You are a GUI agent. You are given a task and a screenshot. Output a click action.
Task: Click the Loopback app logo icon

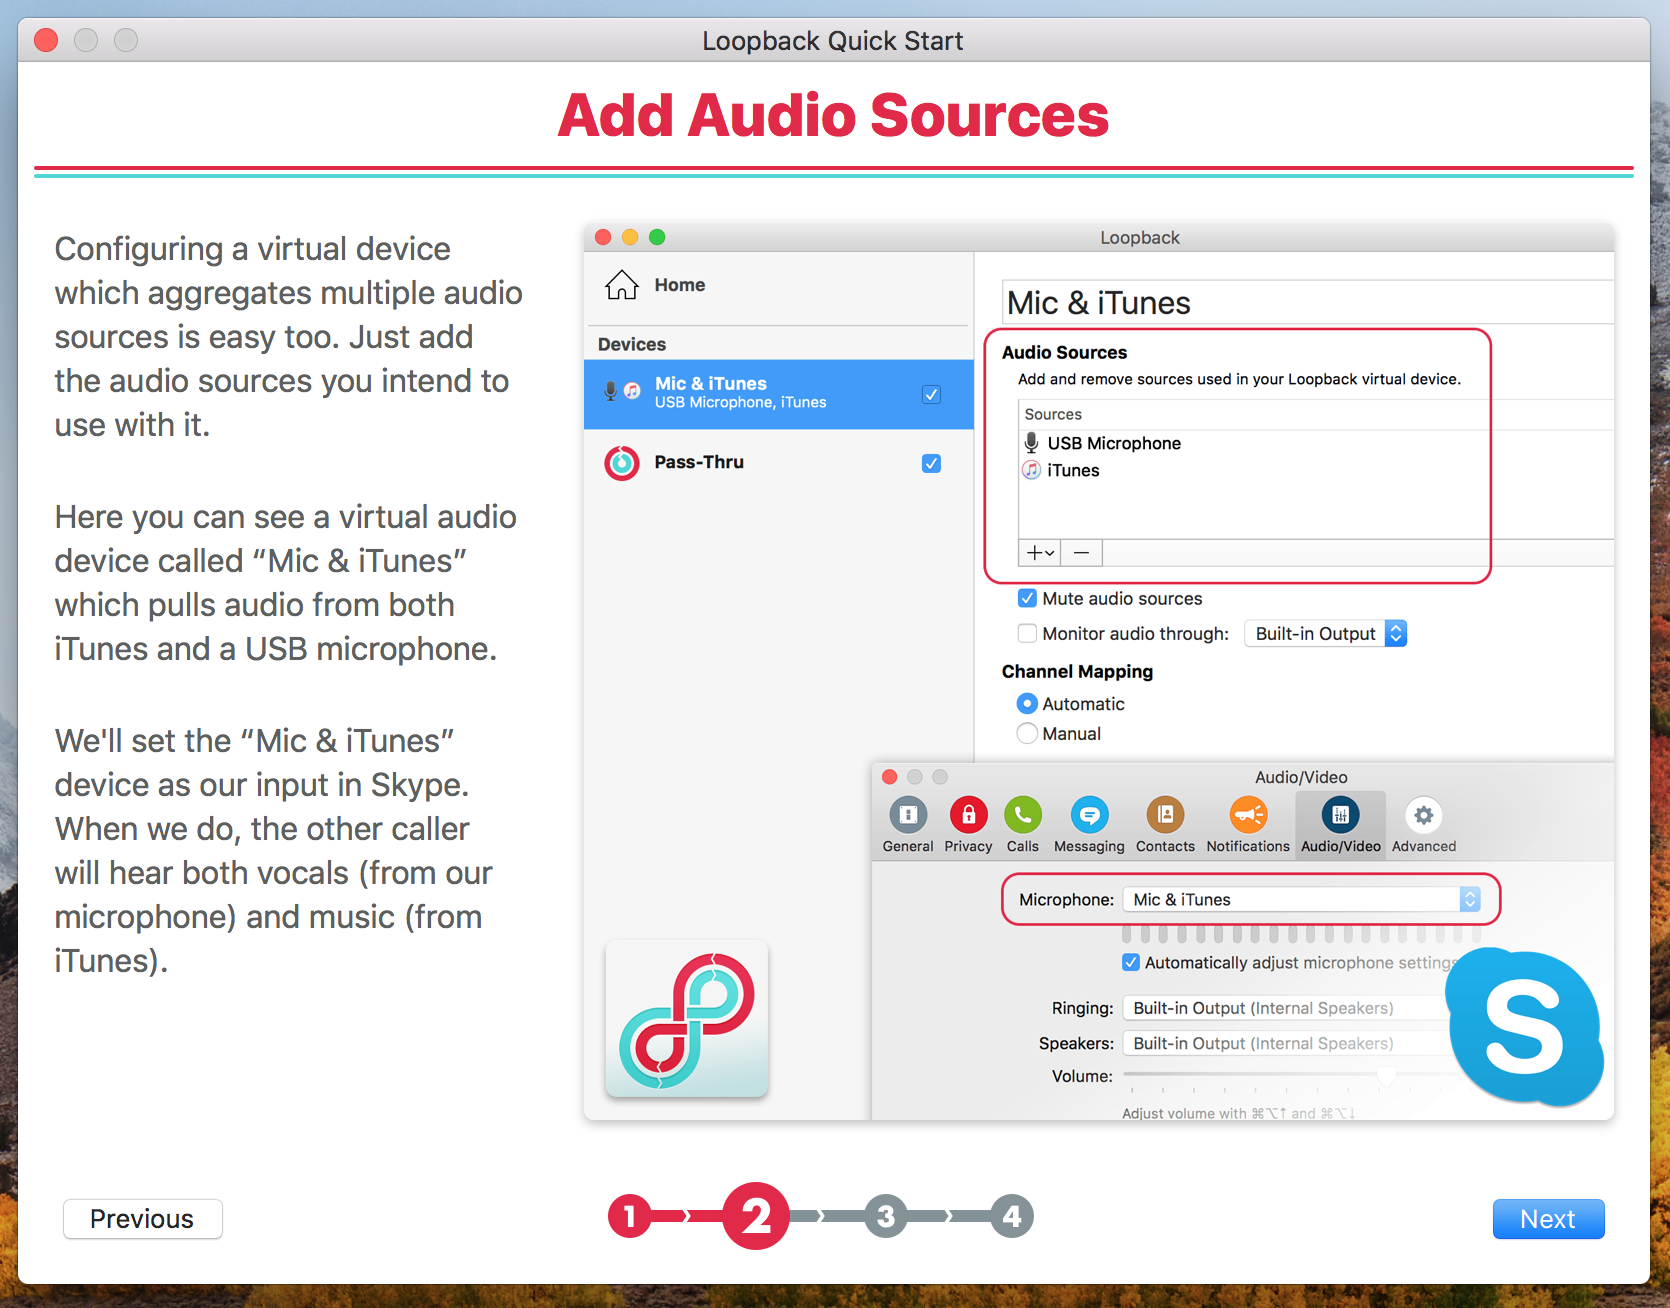point(687,1019)
